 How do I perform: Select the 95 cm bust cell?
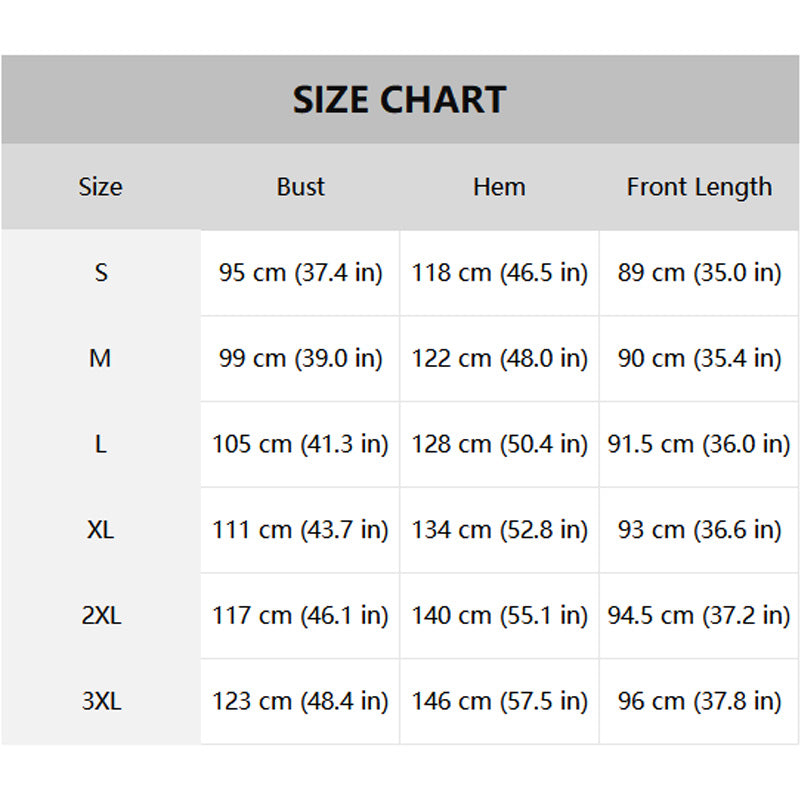301,272
